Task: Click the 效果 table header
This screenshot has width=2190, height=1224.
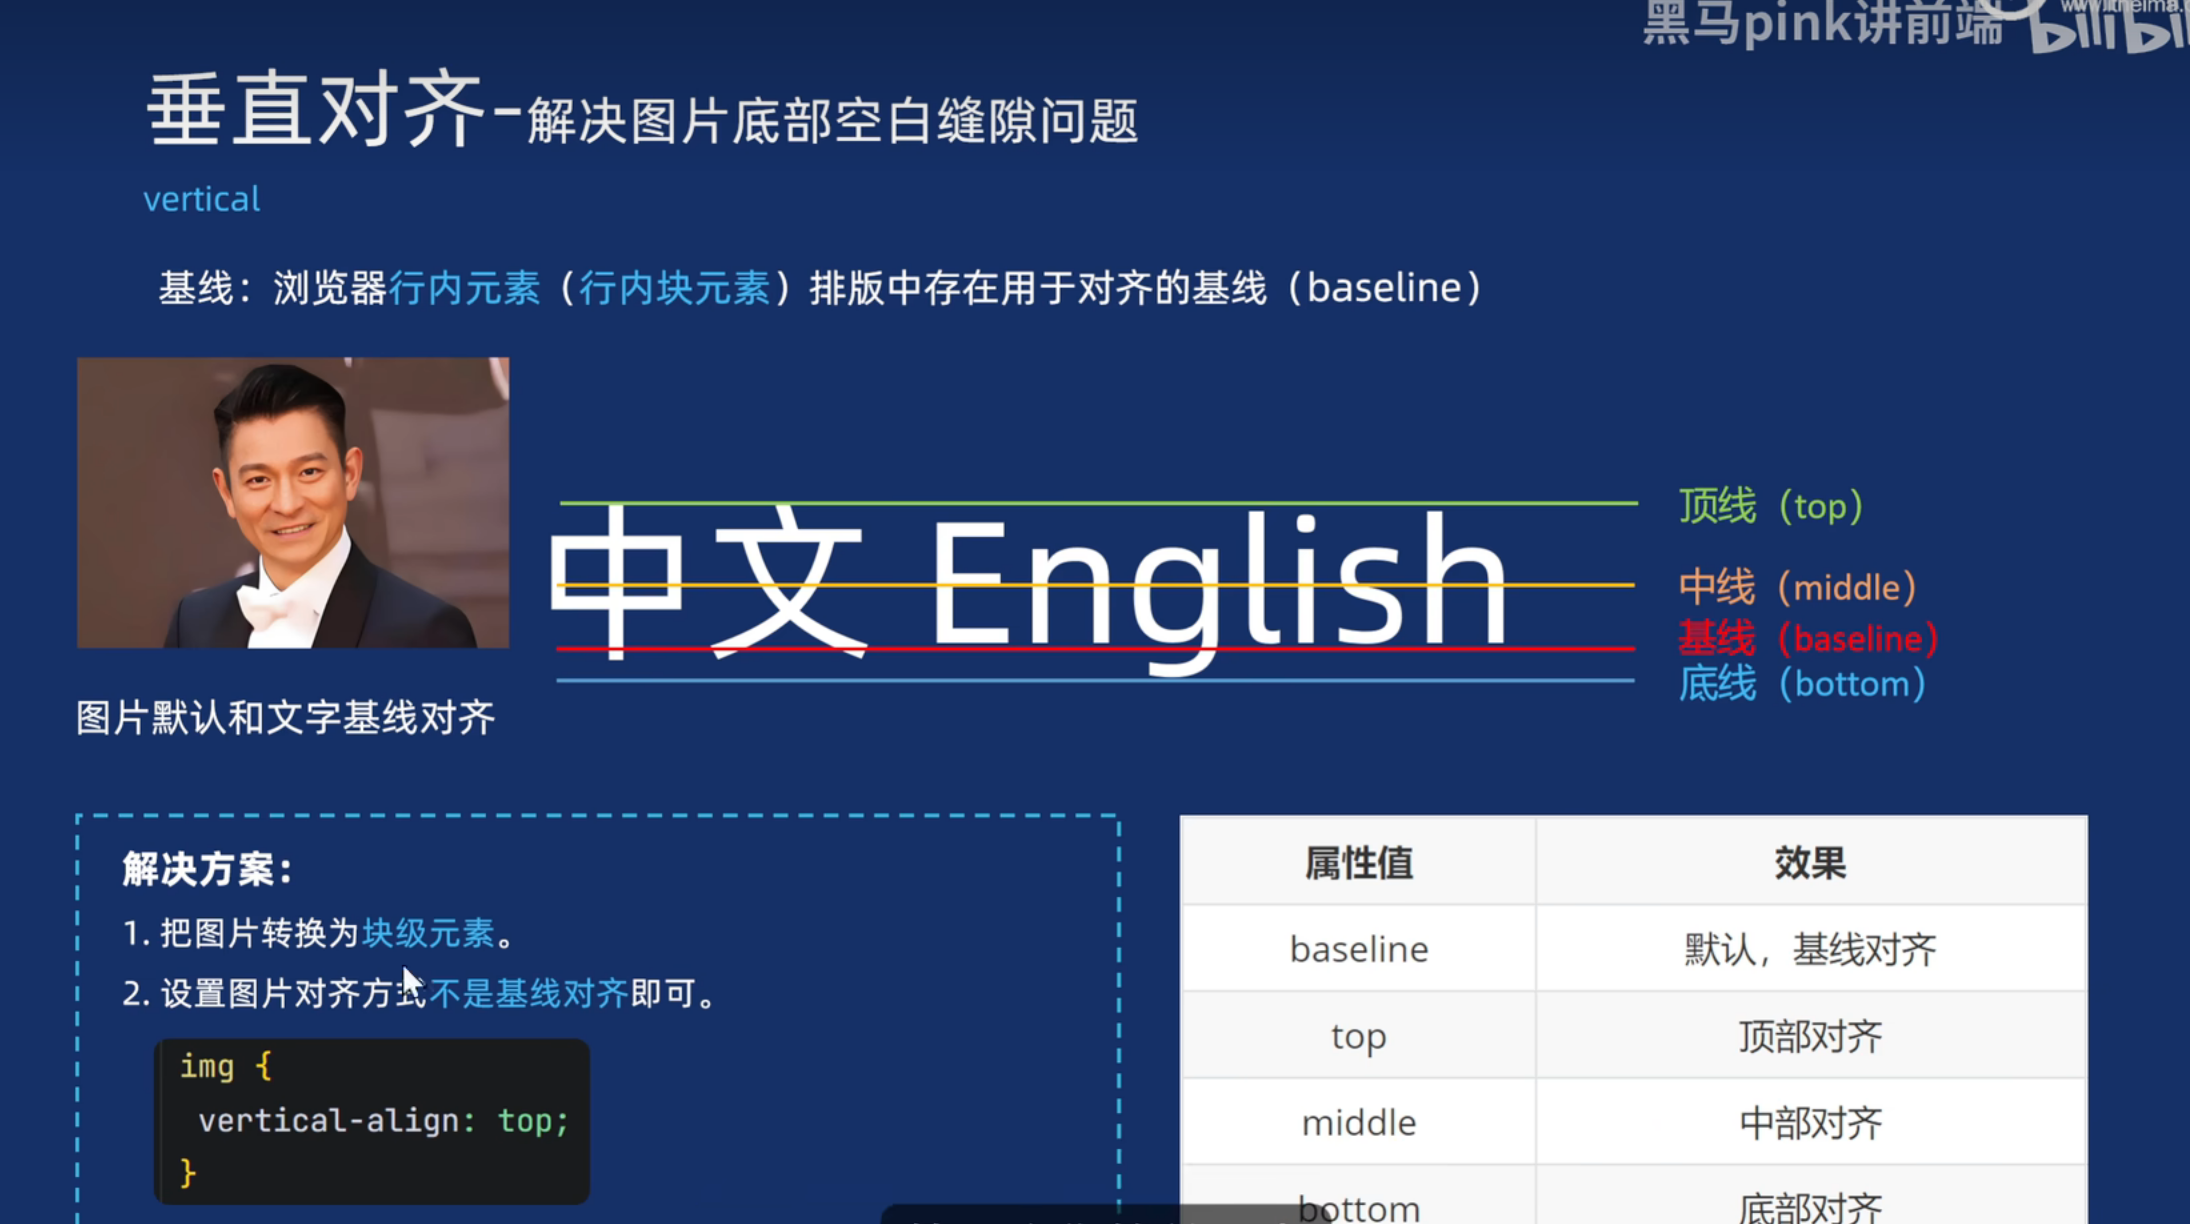Action: 1810,863
